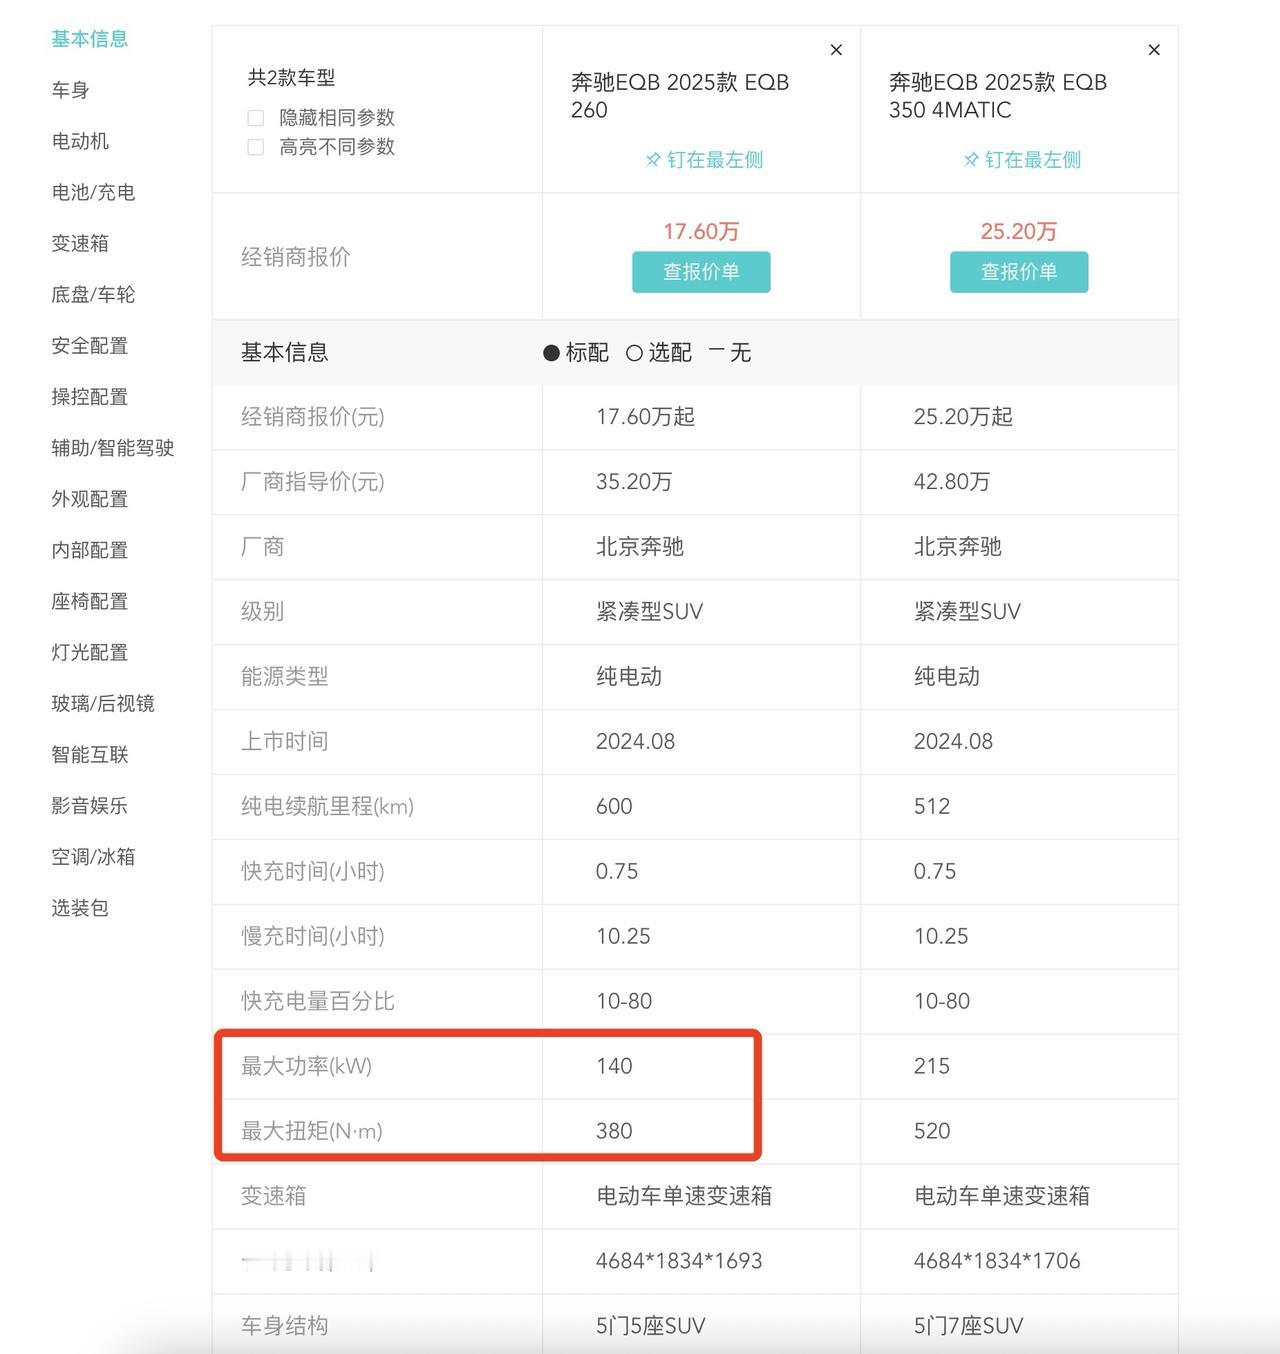Select 玻璃/后视镜 in the sidebar
The height and width of the screenshot is (1354, 1280).
[x=103, y=703]
